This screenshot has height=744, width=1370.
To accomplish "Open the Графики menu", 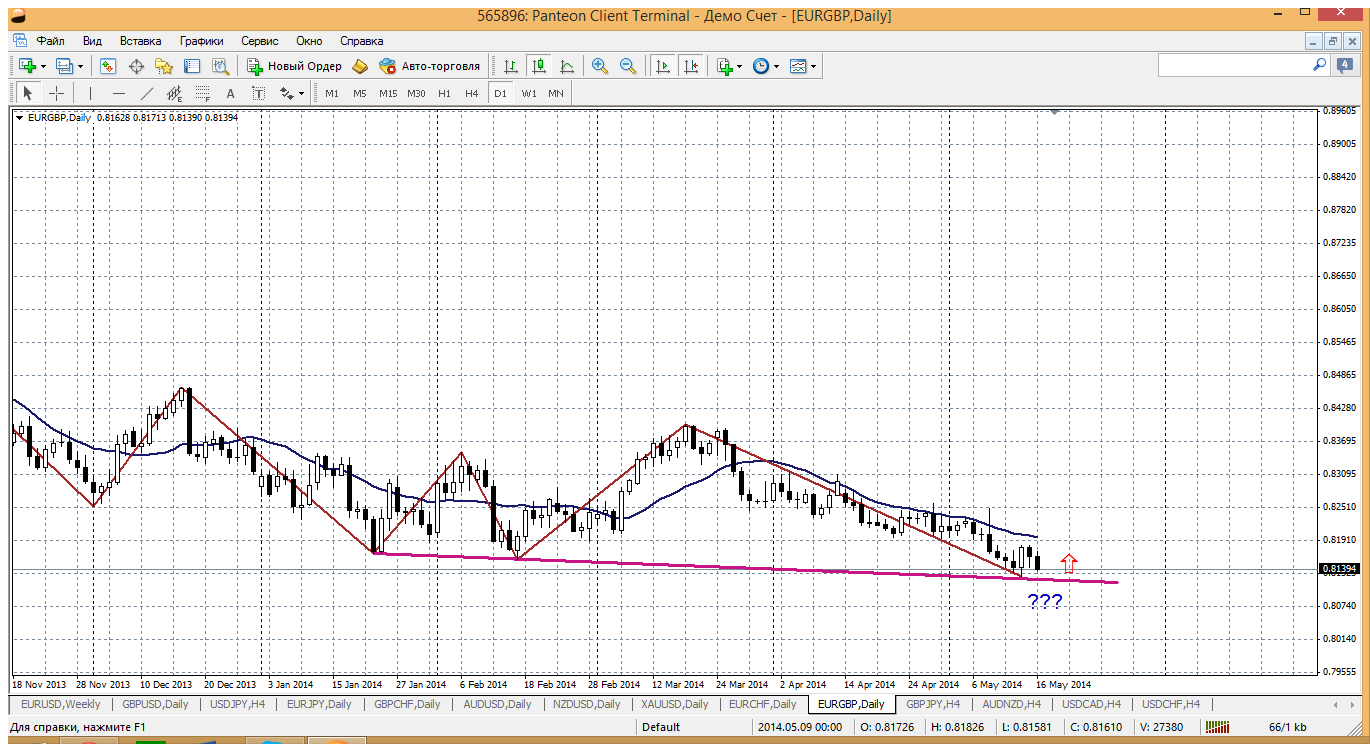I will 201,41.
